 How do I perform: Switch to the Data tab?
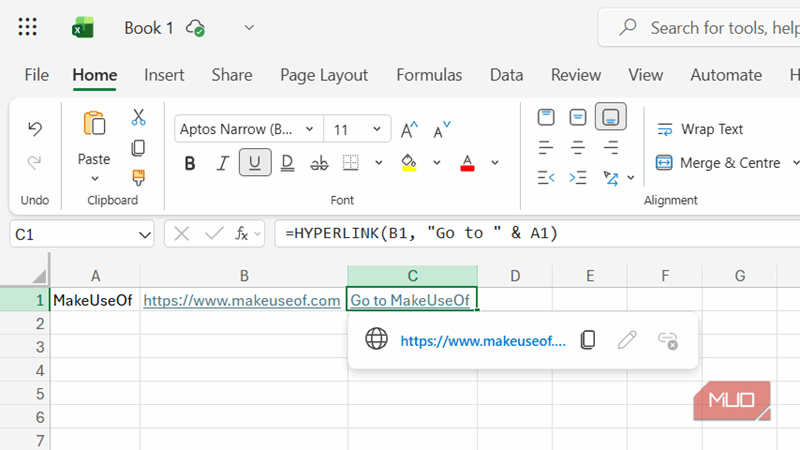click(x=506, y=75)
